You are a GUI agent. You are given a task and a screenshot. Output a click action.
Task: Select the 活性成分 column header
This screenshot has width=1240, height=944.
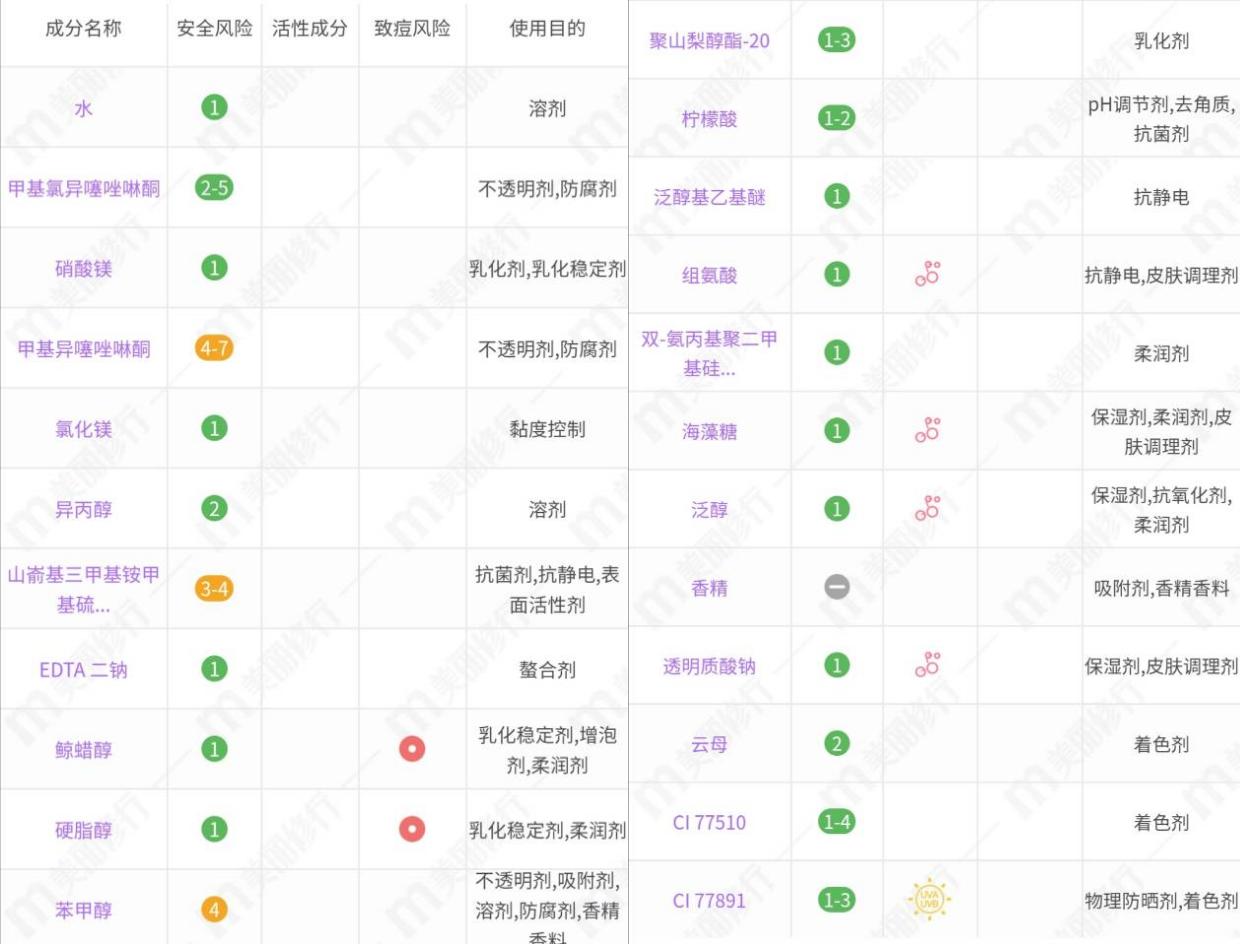[x=310, y=28]
